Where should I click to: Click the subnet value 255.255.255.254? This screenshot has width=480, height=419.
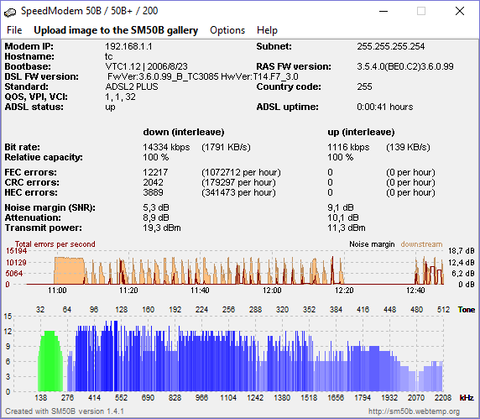391,46
